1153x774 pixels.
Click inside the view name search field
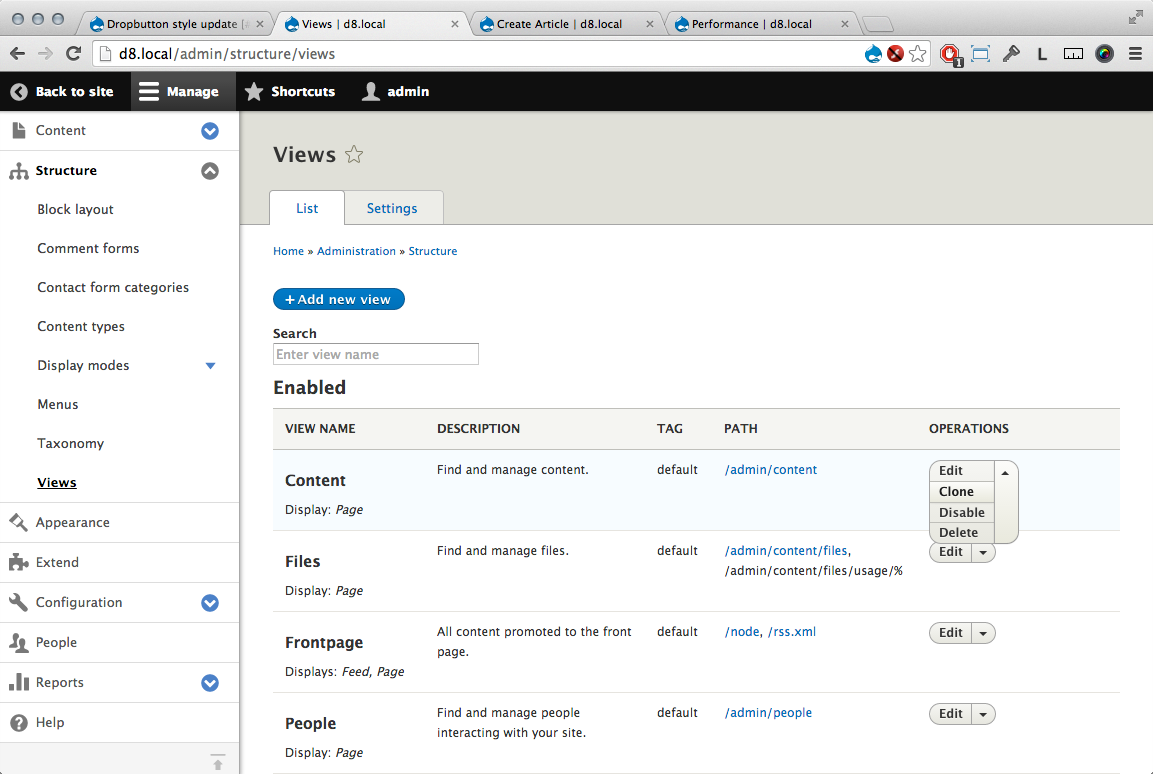pyautogui.click(x=375, y=354)
